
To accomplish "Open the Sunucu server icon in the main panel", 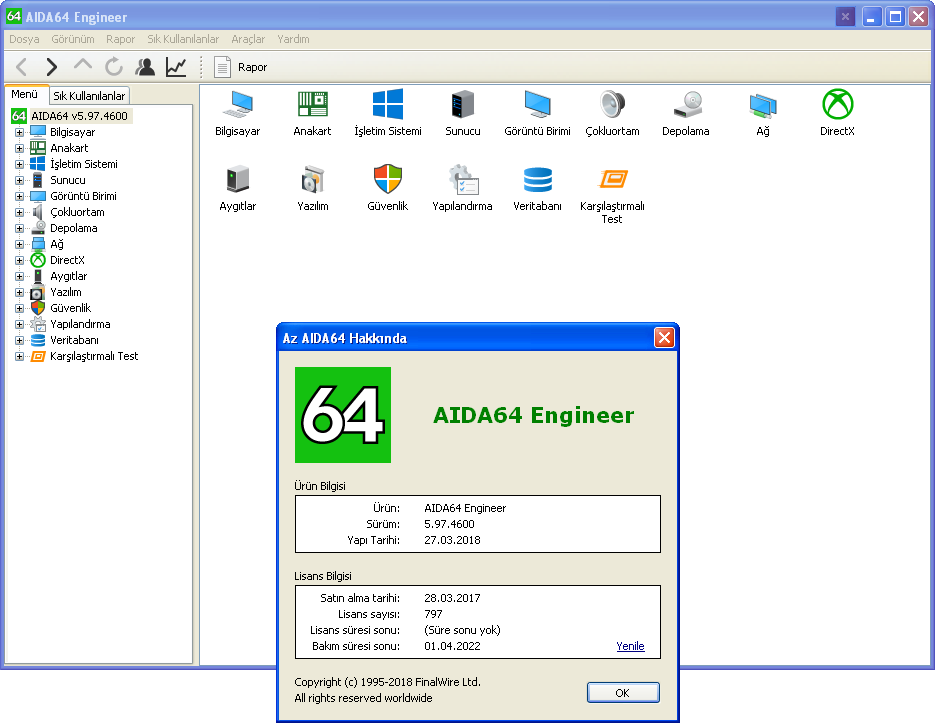I will point(463,105).
